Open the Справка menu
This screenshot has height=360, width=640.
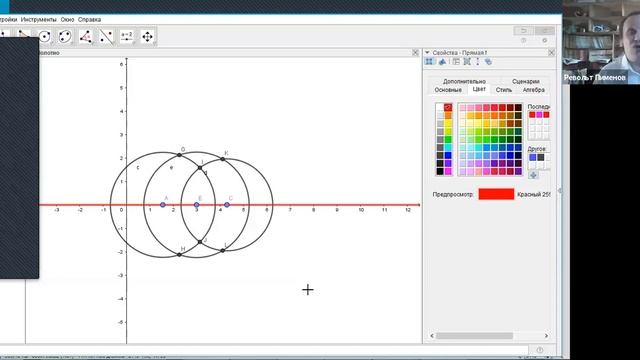(89, 20)
